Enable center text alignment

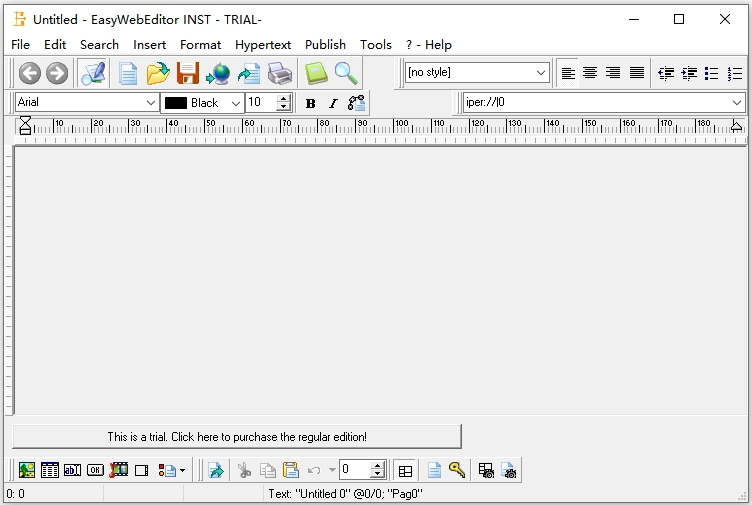pyautogui.click(x=590, y=73)
